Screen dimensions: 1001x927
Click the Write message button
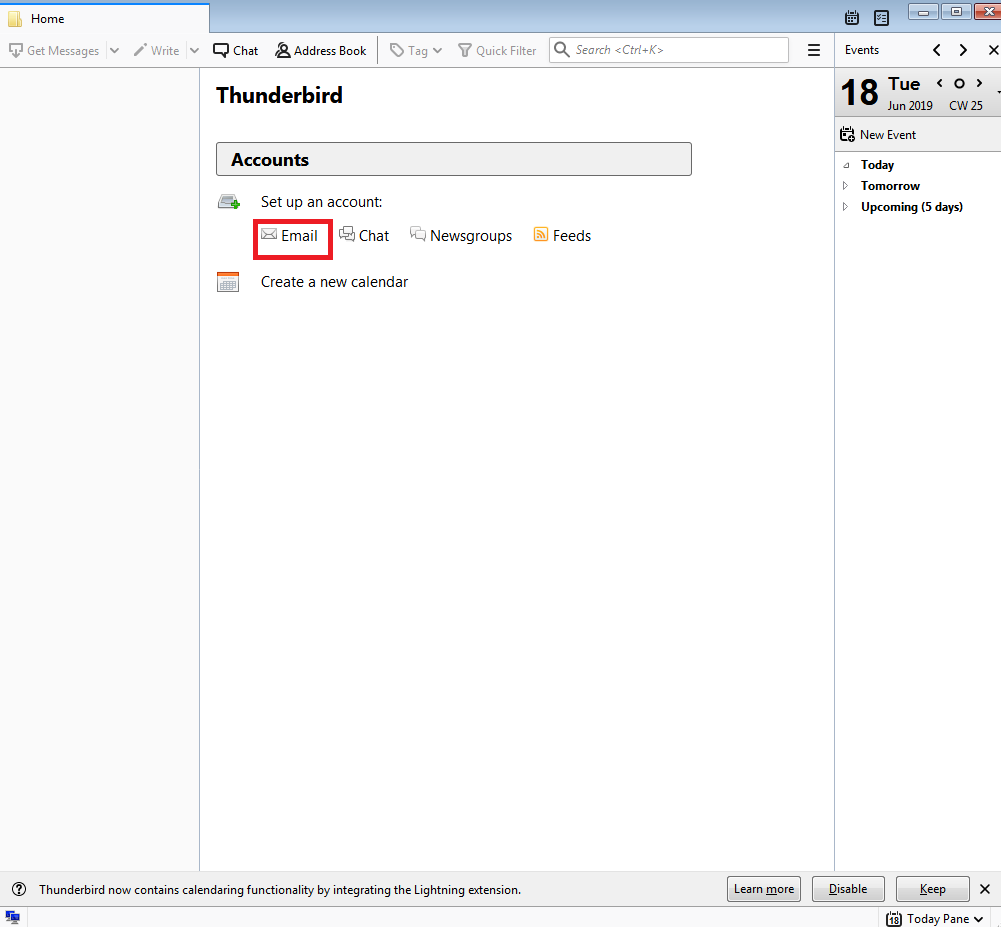click(x=156, y=50)
